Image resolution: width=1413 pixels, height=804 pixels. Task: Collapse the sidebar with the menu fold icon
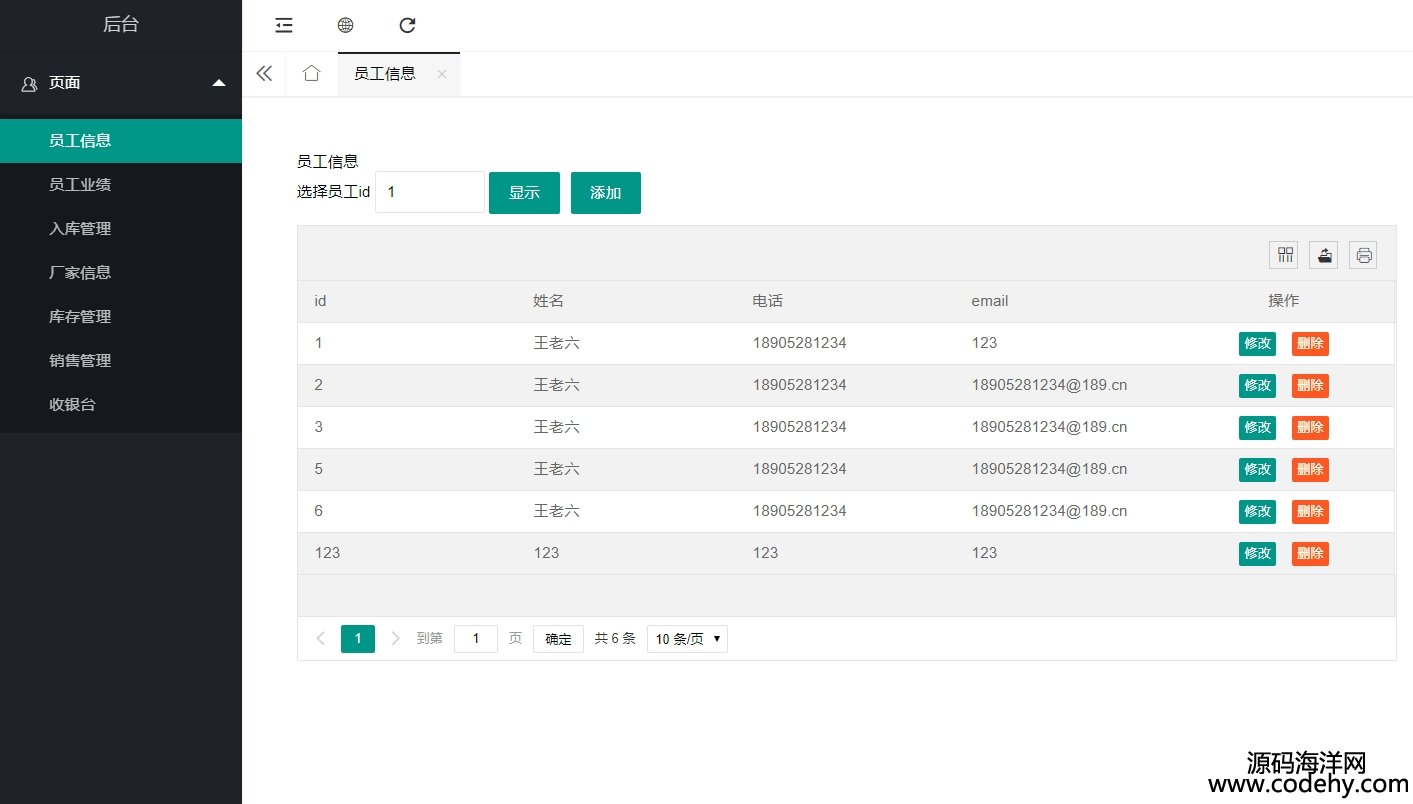click(x=284, y=26)
